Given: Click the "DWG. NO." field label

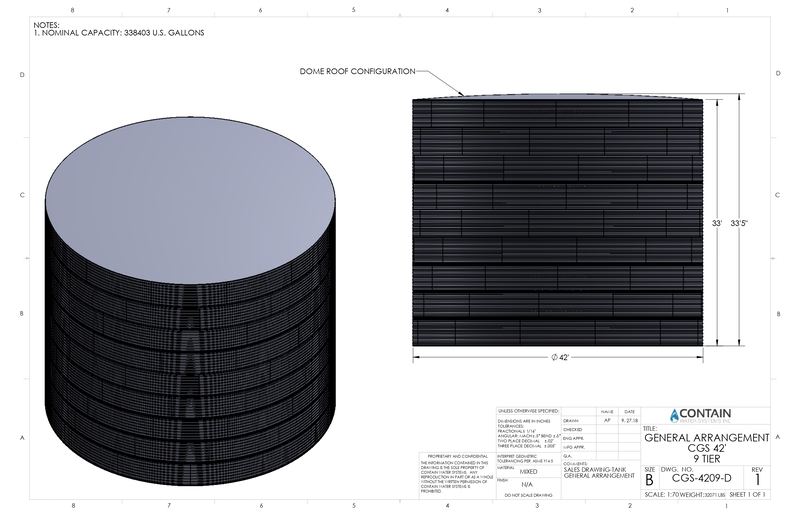Looking at the screenshot, I should pyautogui.click(x=677, y=470).
